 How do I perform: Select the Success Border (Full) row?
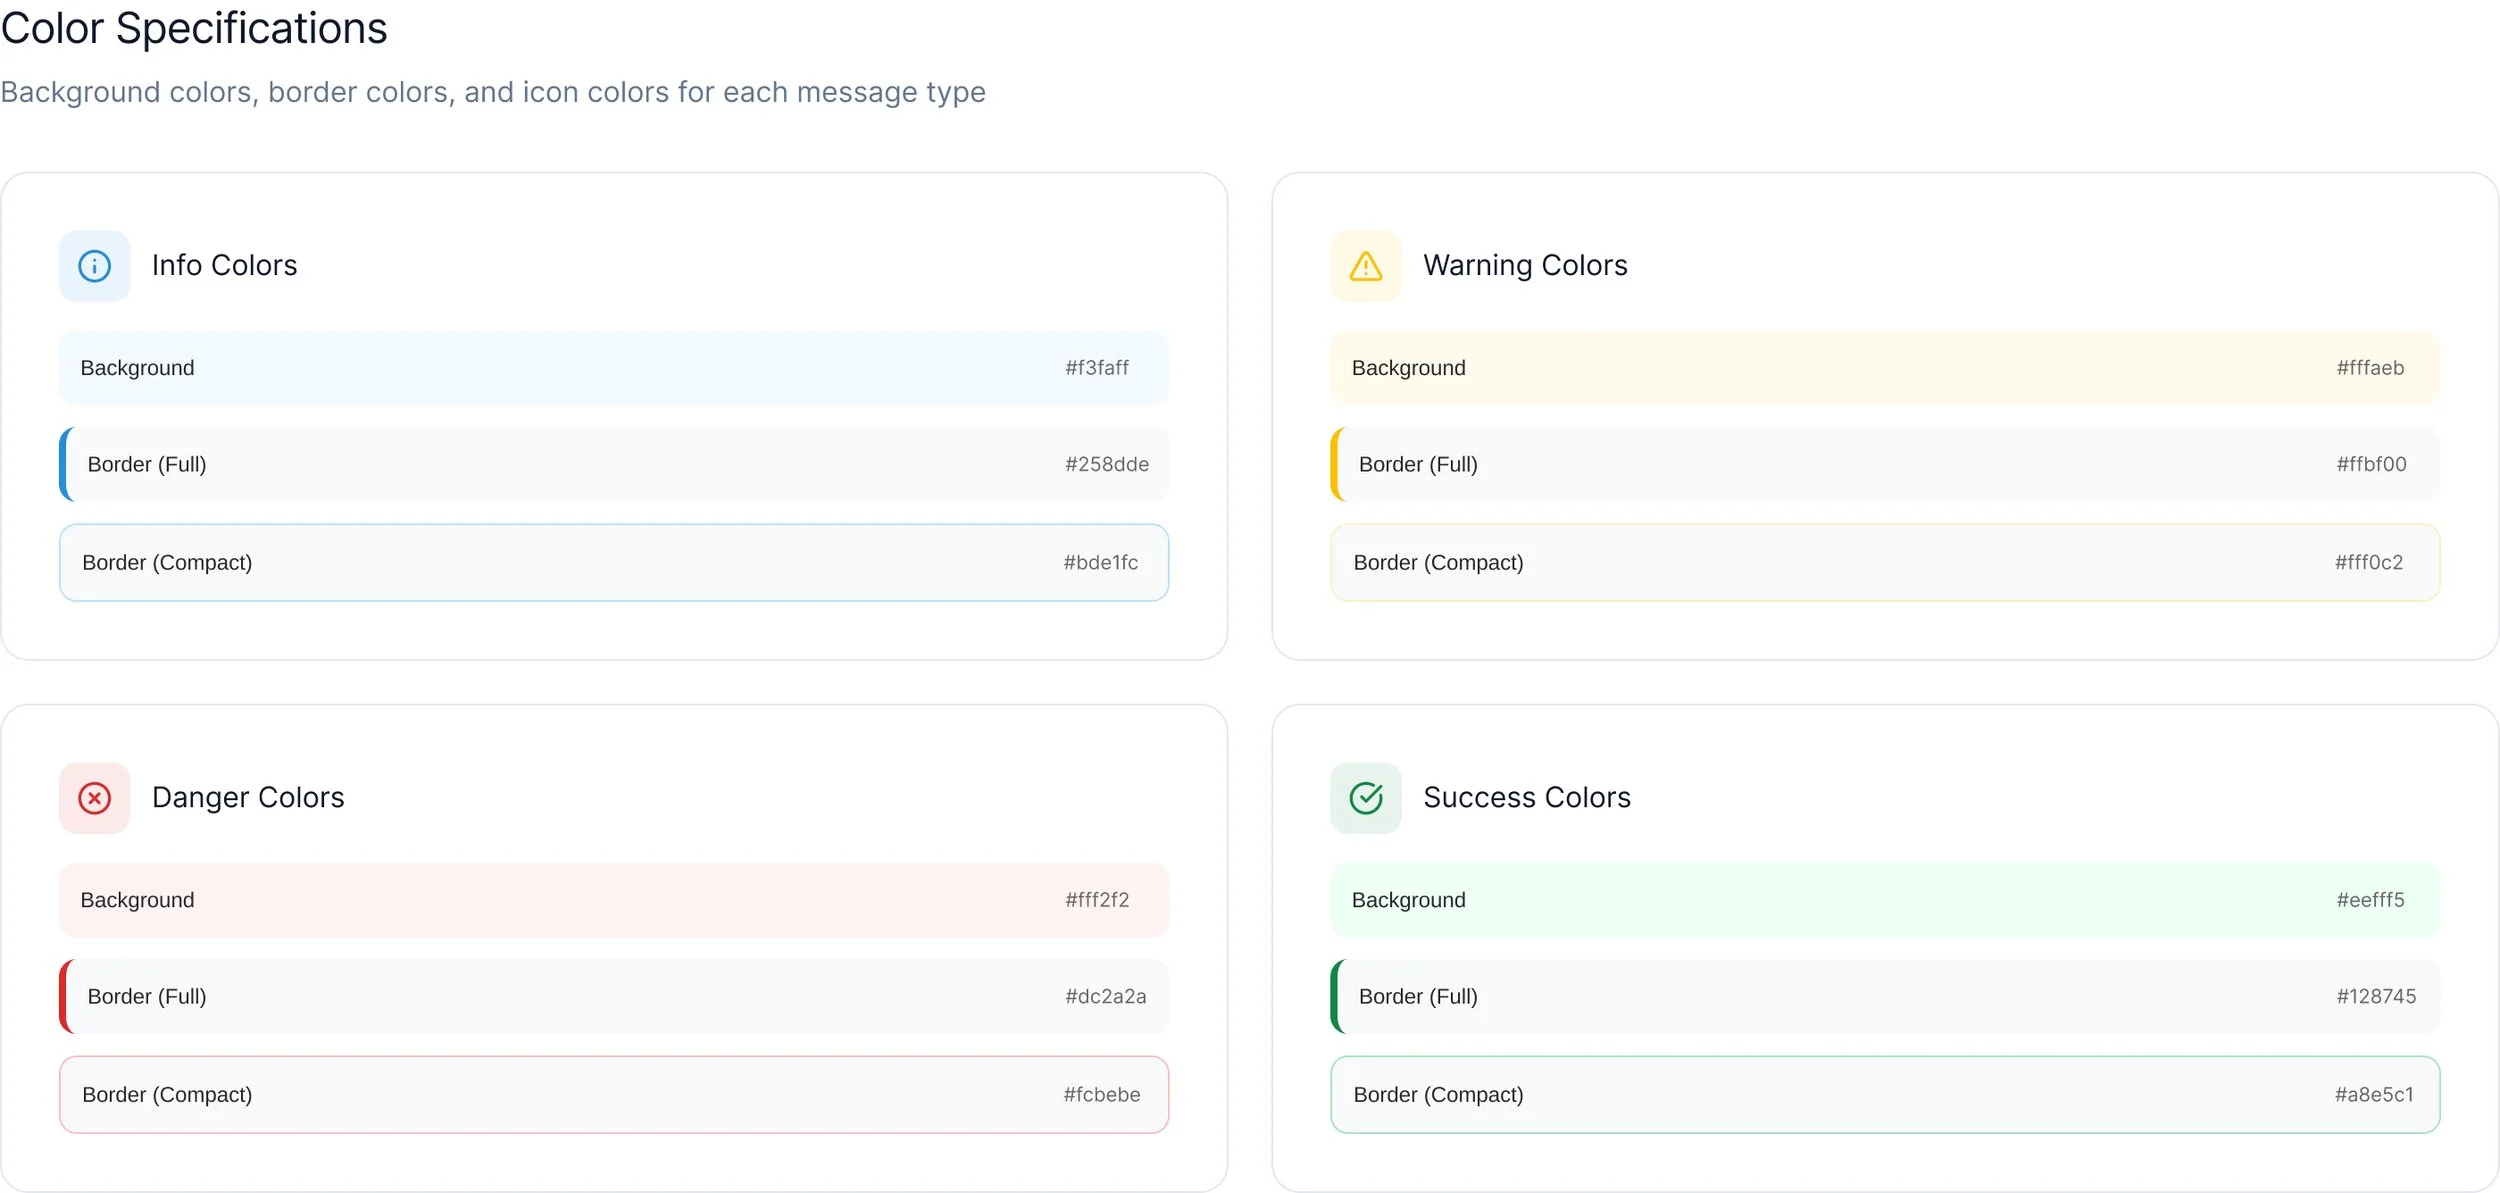click(x=1884, y=996)
